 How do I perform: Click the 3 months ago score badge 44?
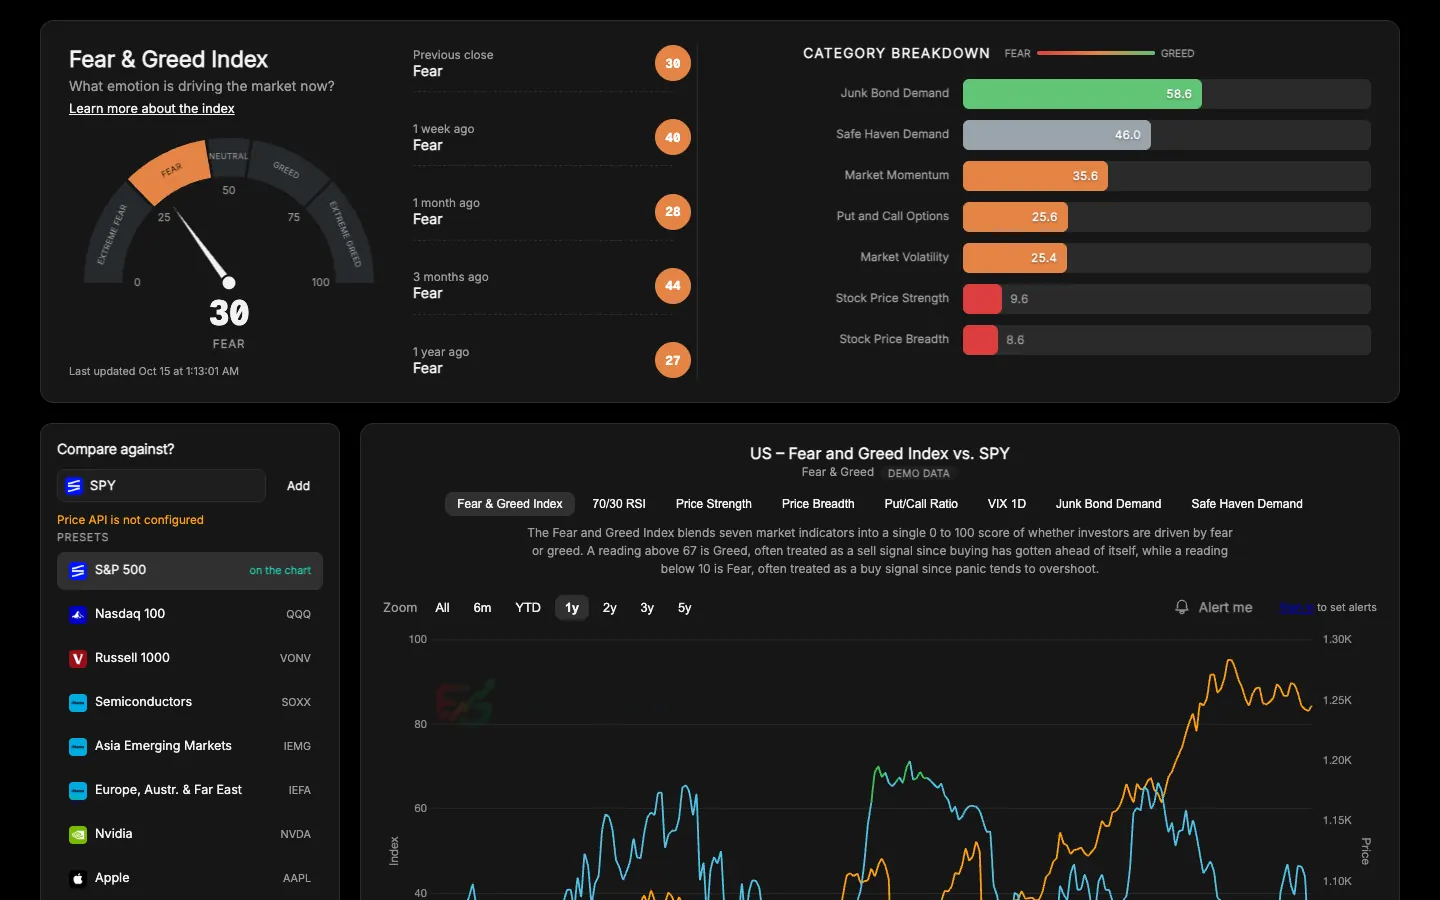click(673, 286)
